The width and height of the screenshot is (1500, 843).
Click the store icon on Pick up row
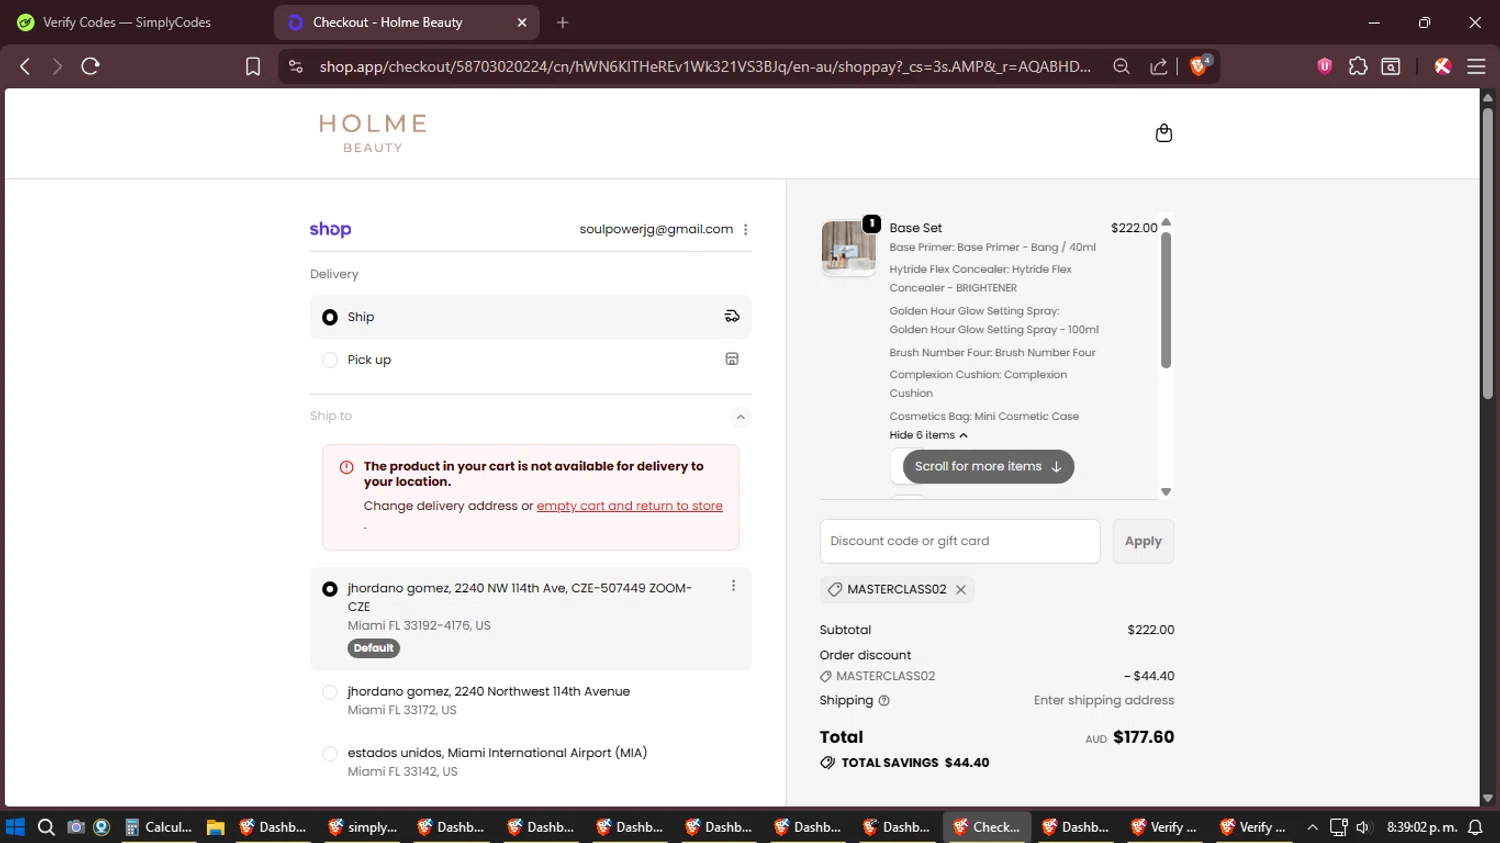(x=732, y=359)
